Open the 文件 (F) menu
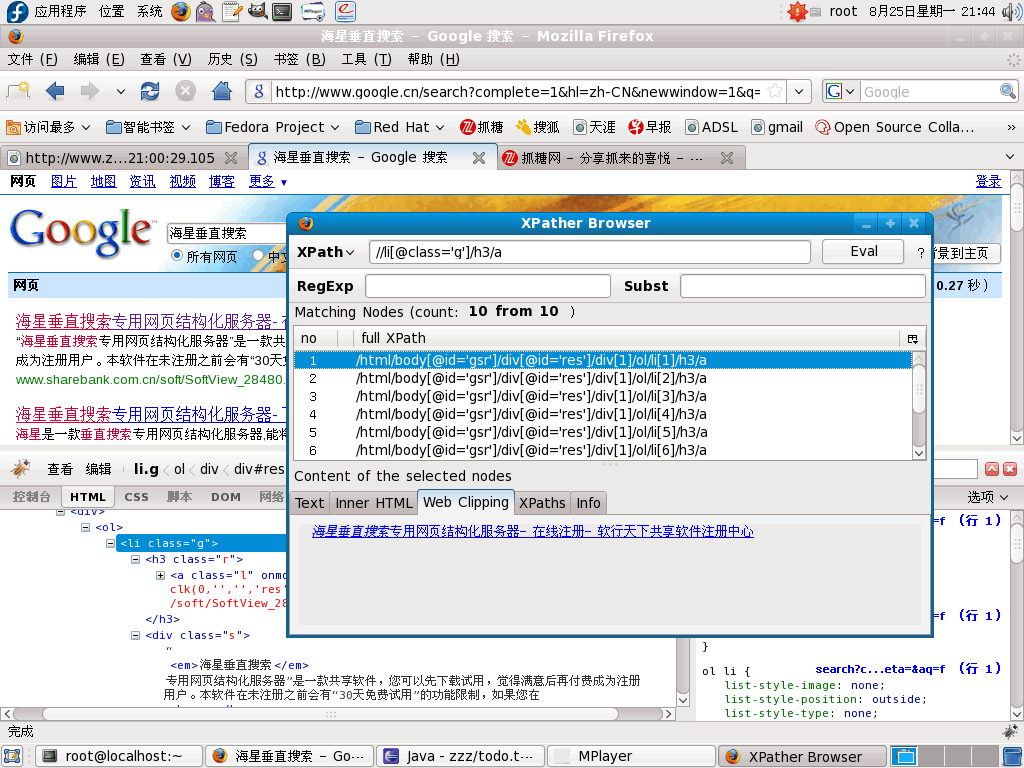Image resolution: width=1024 pixels, height=768 pixels. pos(33,59)
